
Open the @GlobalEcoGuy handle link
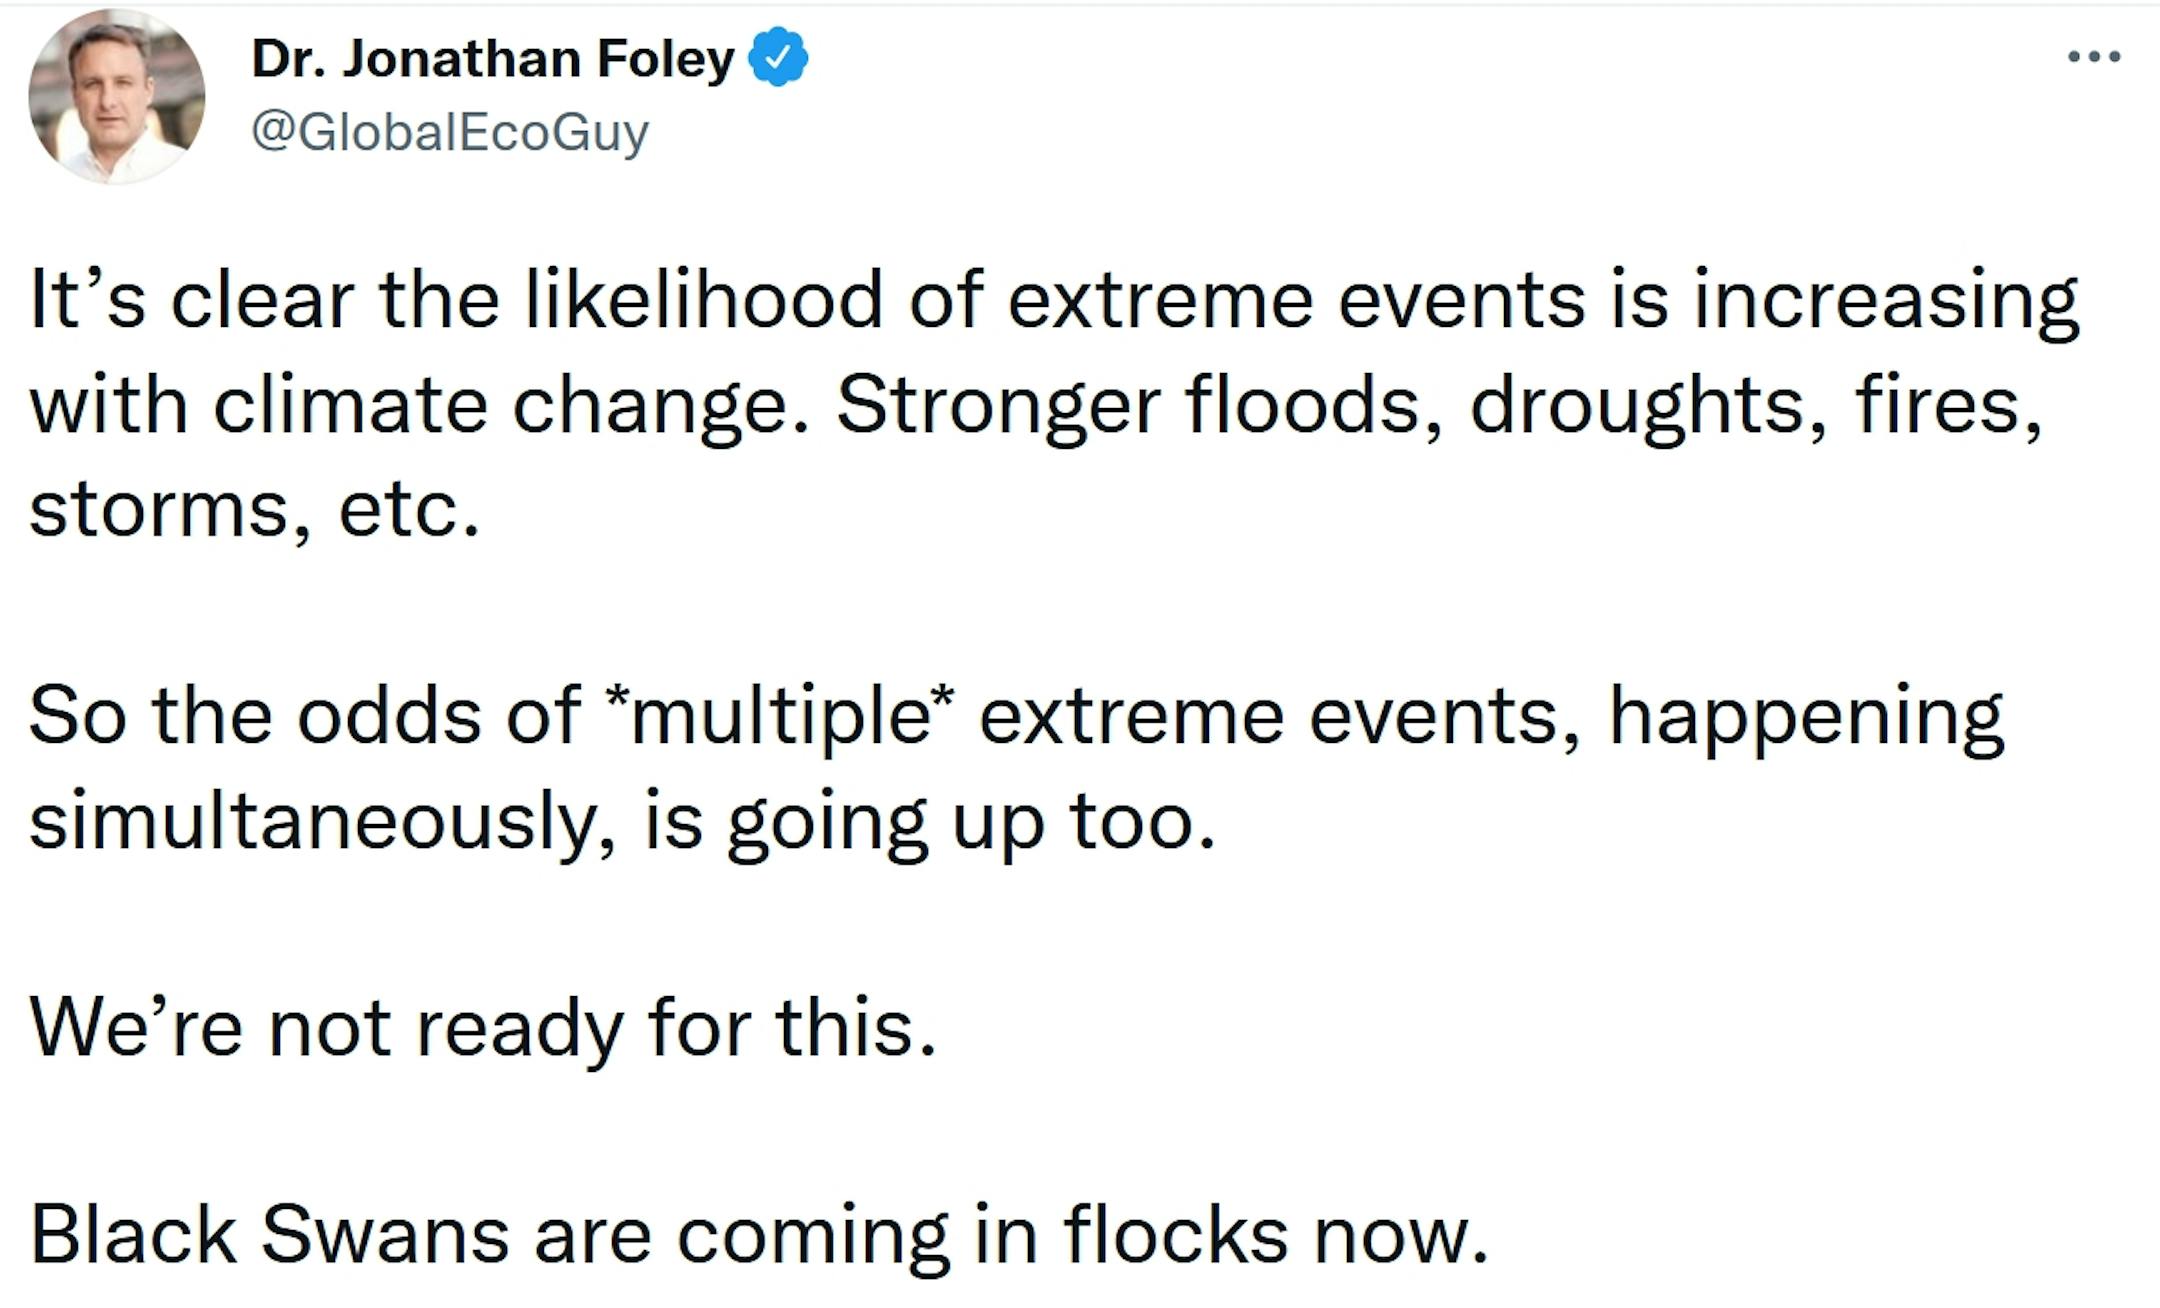click(450, 132)
